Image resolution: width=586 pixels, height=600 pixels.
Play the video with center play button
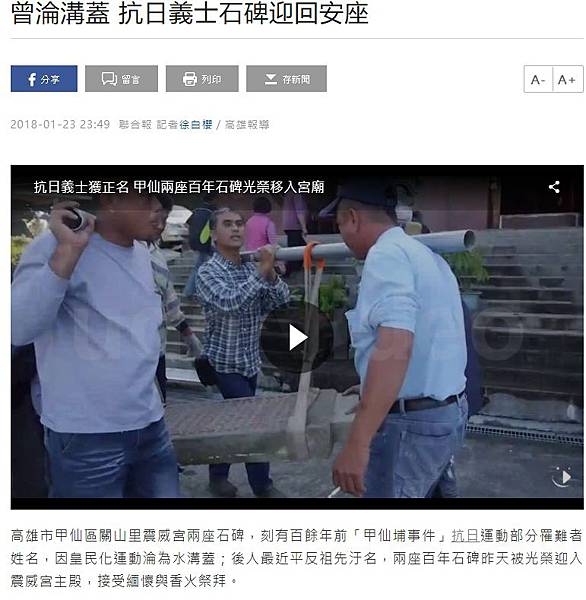tap(297, 338)
